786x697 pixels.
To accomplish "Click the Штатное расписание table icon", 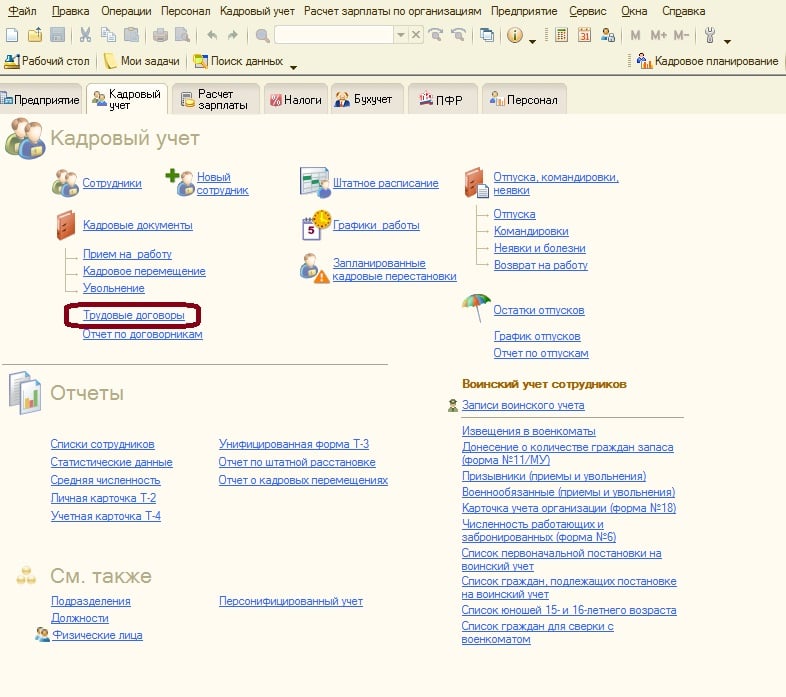I will coord(314,183).
